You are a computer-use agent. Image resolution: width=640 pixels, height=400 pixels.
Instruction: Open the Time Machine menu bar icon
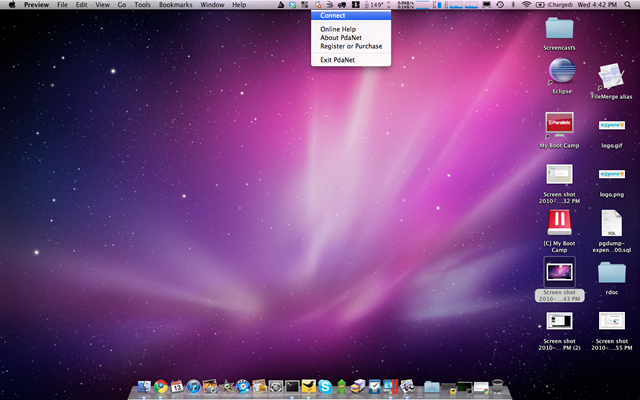click(x=500, y=5)
